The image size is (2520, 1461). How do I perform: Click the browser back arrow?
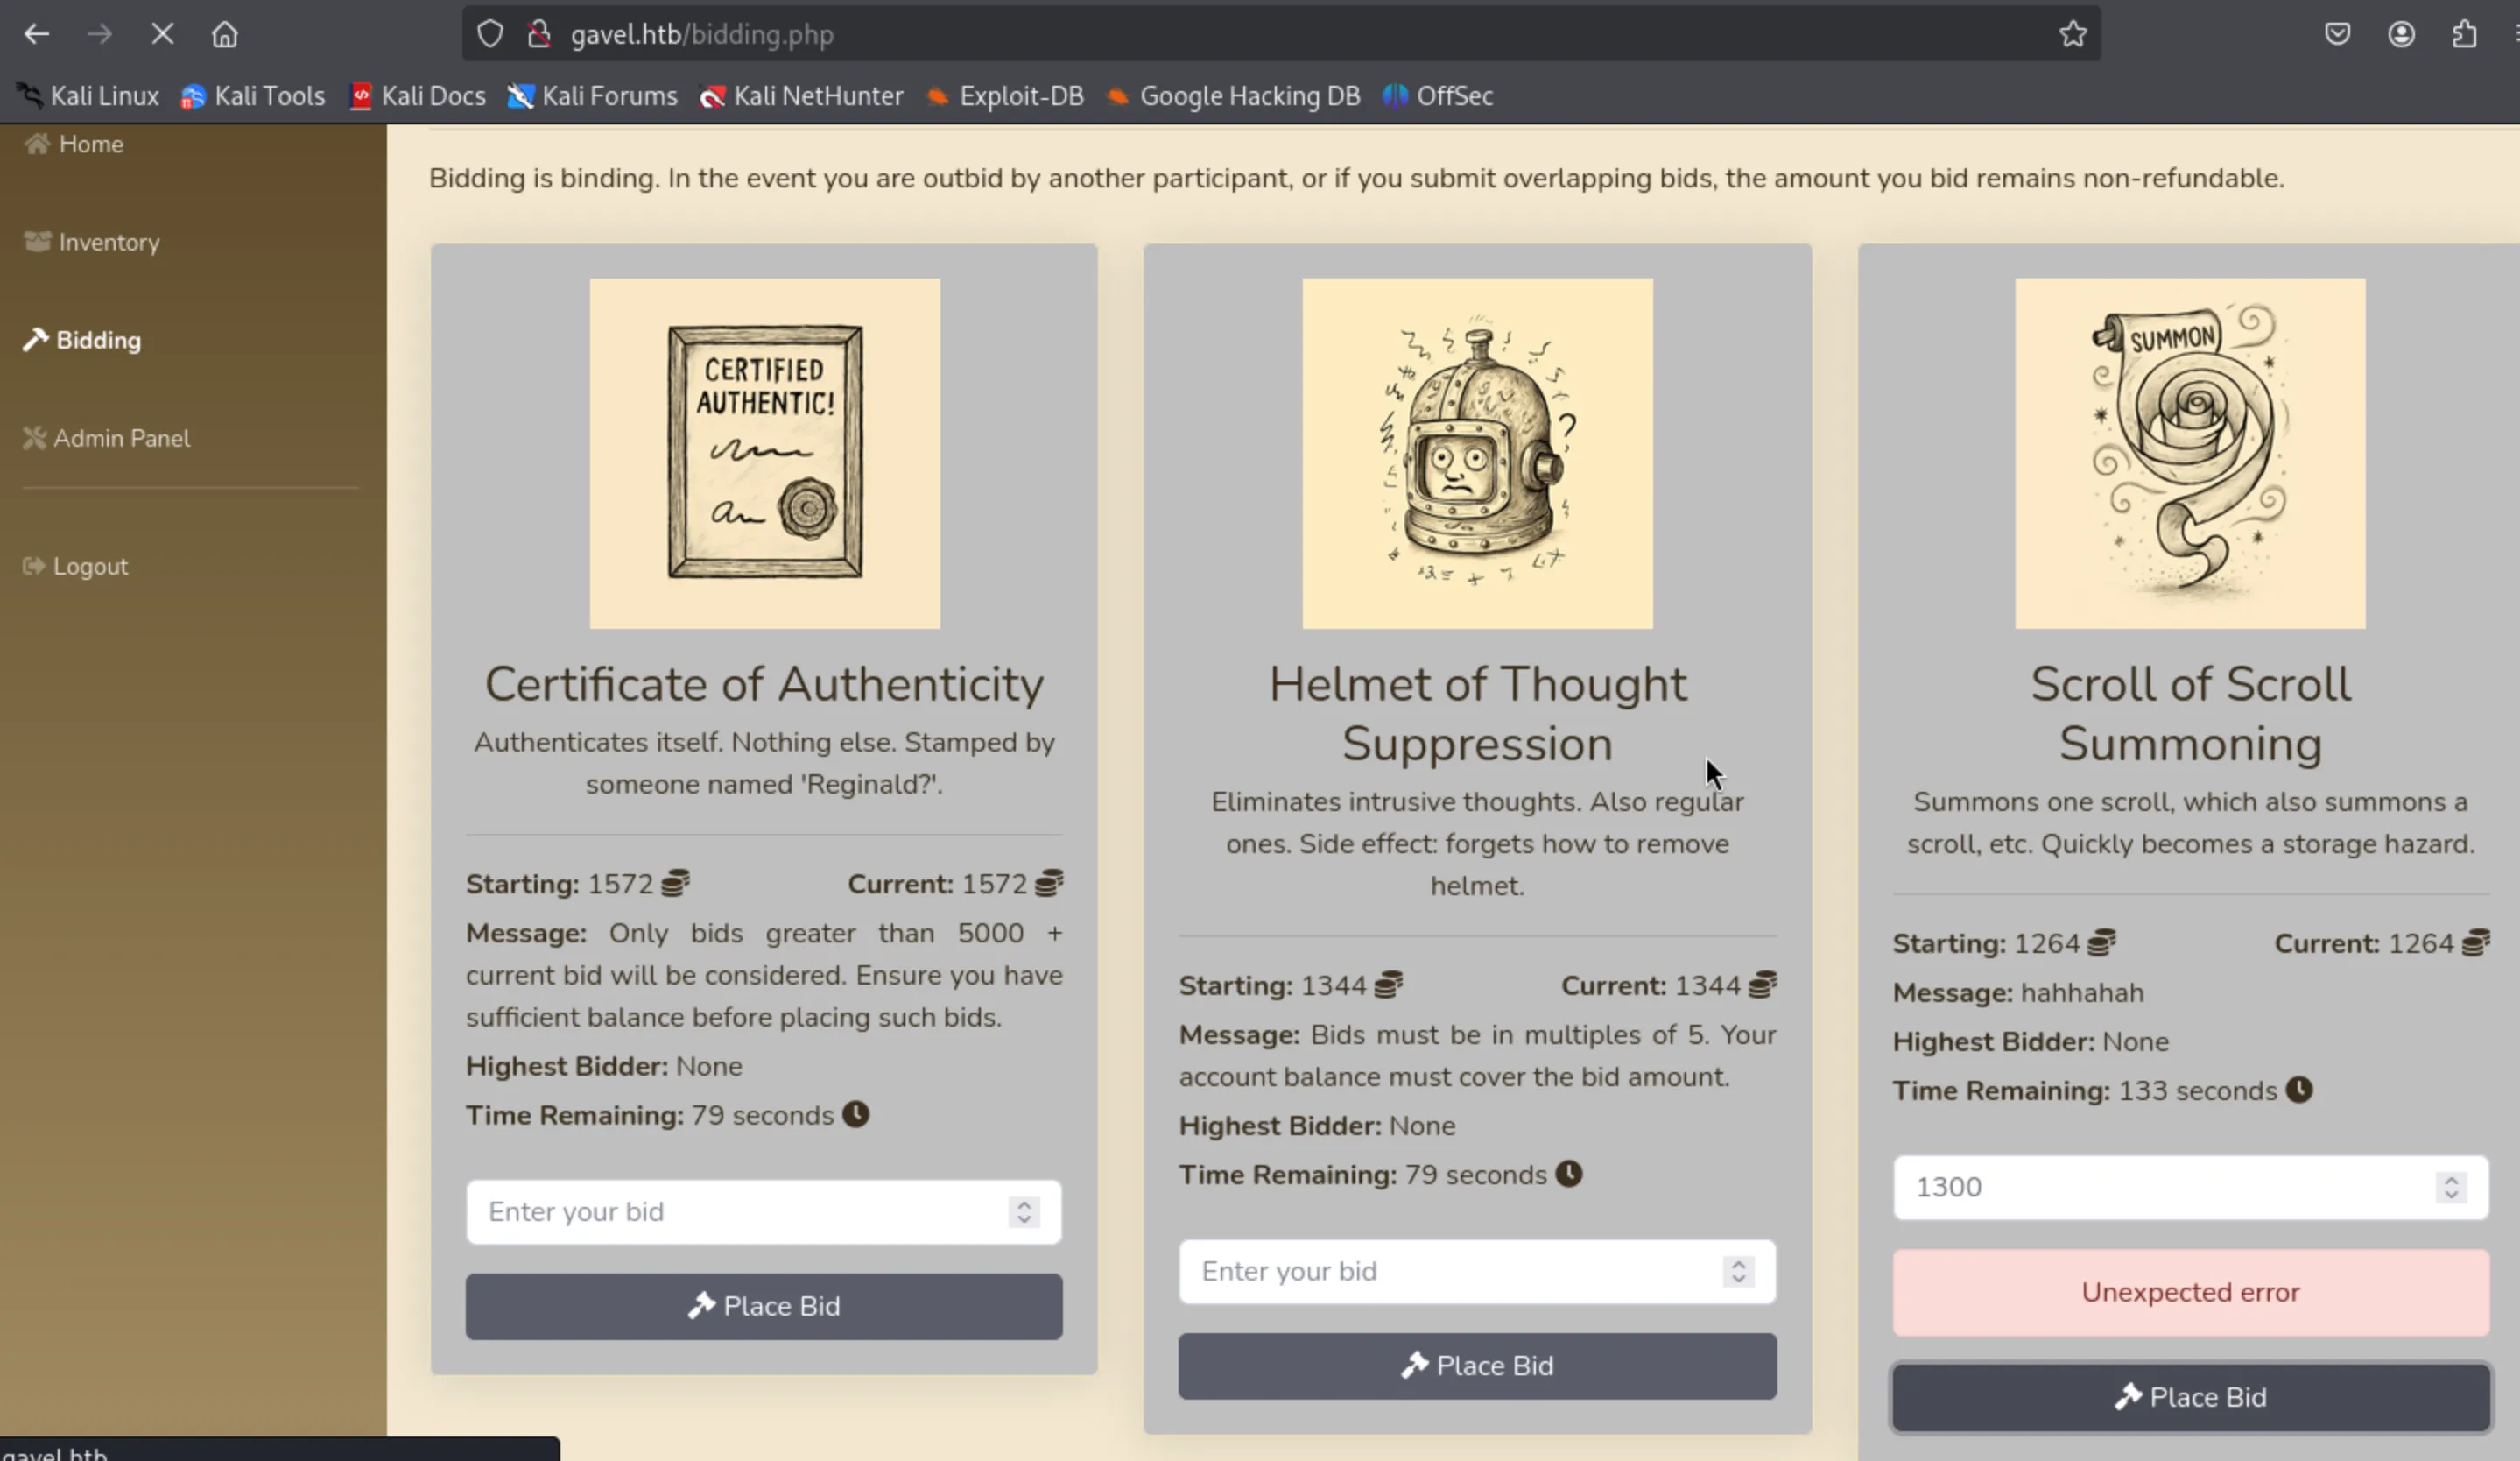37,34
